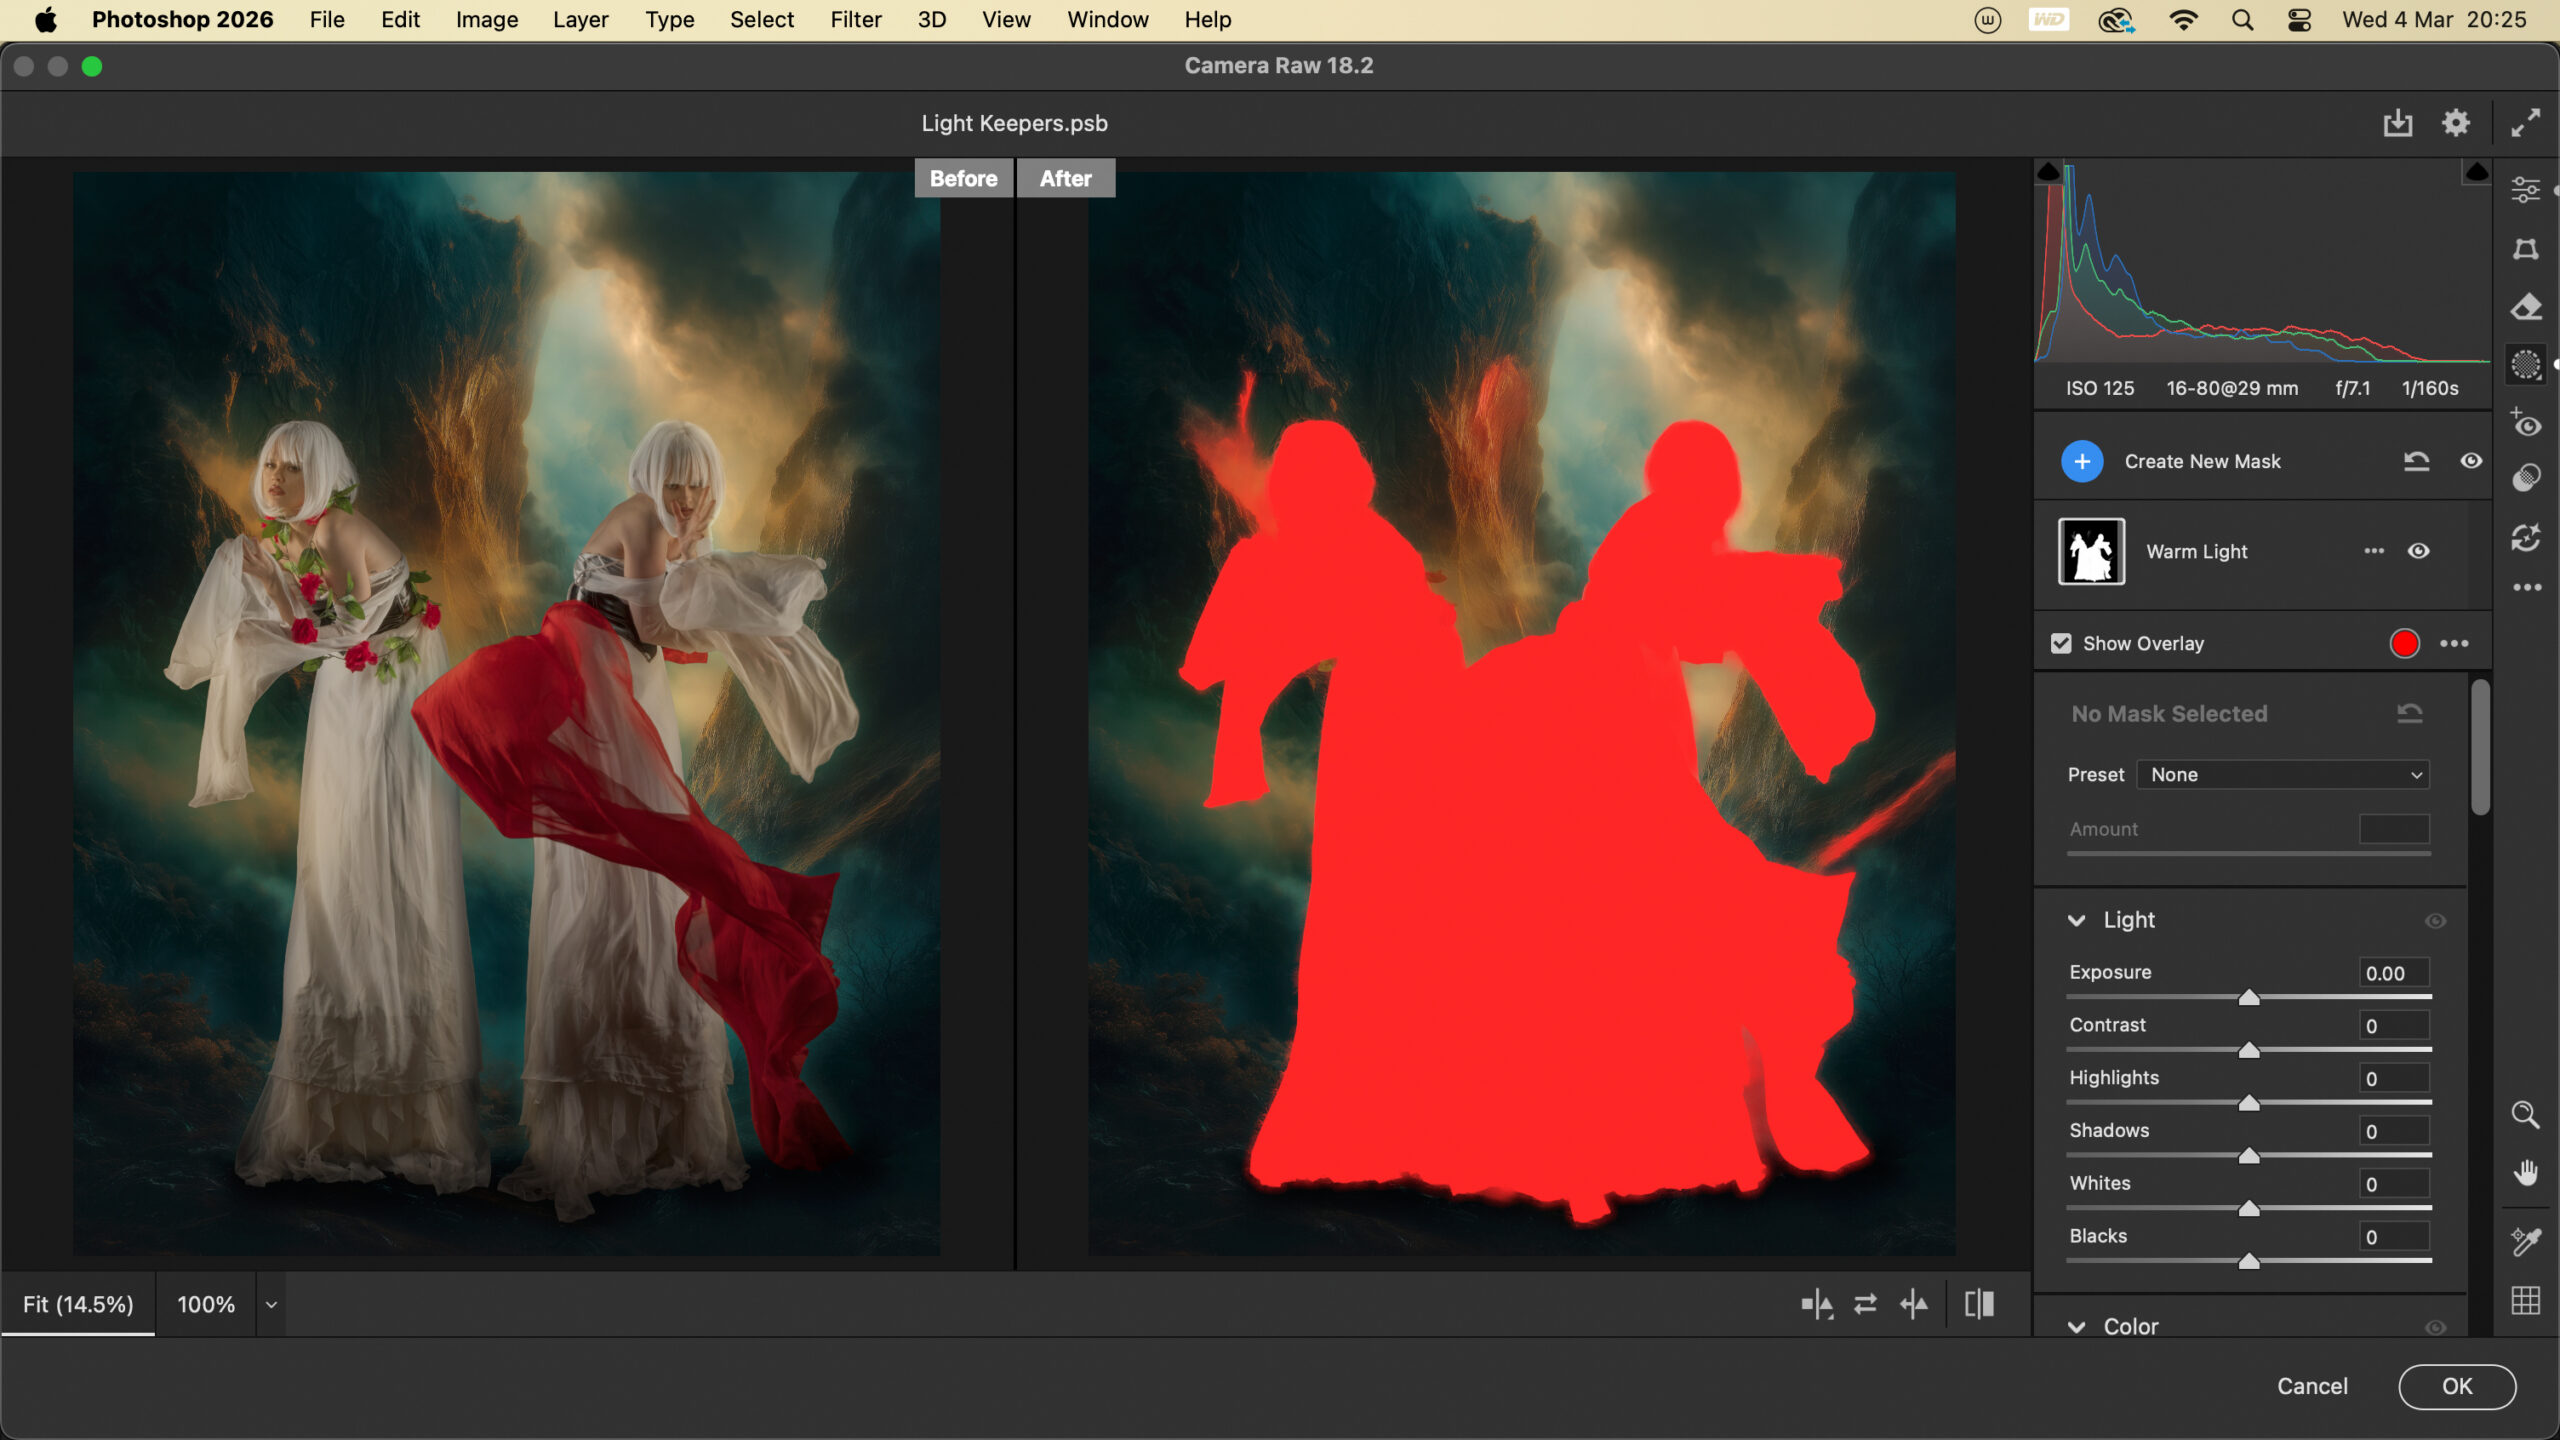Viewport: 2560px width, 1440px height.
Task: Open the Layer menu
Action: point(580,20)
